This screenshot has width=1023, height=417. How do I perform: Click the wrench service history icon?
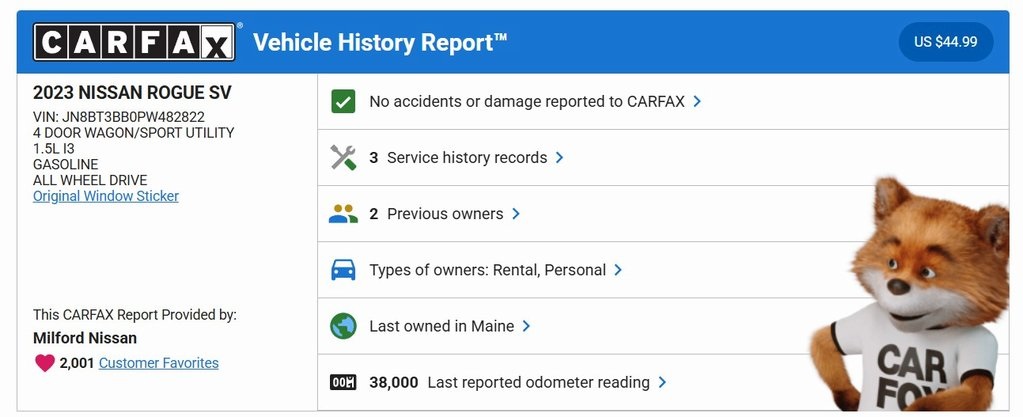(343, 157)
